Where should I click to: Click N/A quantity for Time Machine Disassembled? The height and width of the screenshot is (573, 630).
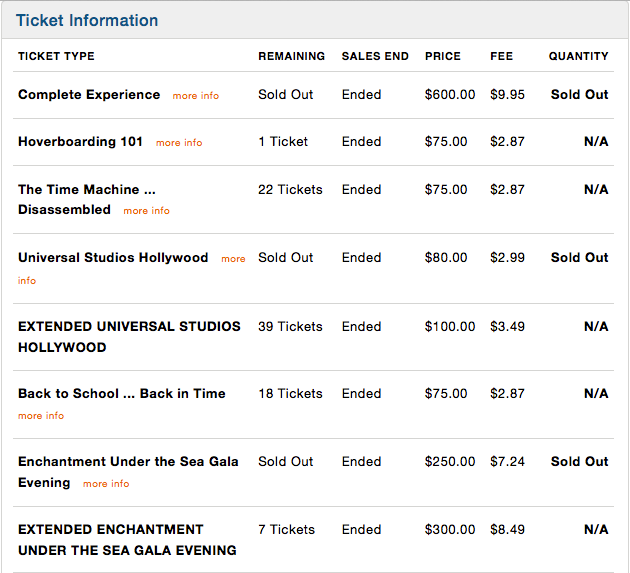click(596, 189)
